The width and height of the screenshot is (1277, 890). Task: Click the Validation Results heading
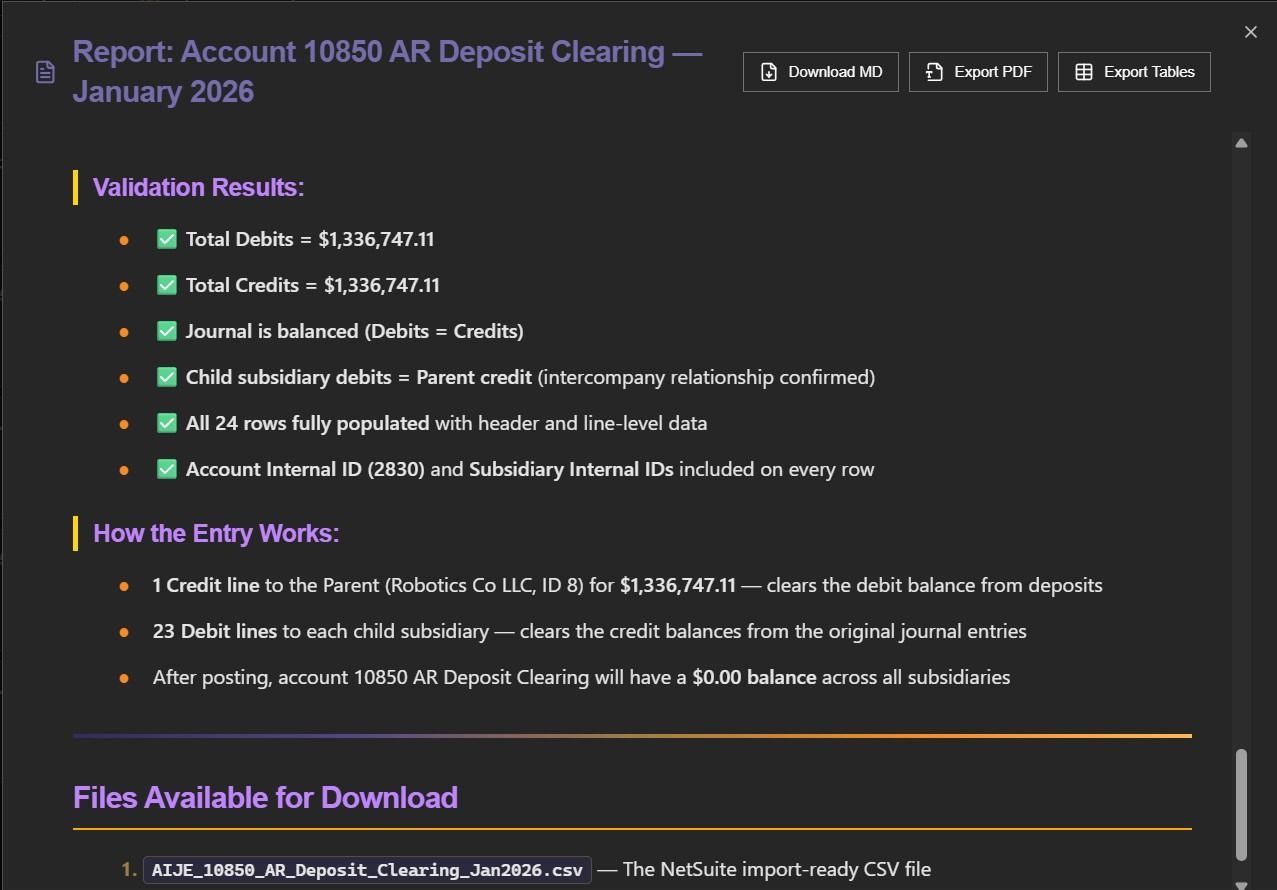(x=198, y=187)
